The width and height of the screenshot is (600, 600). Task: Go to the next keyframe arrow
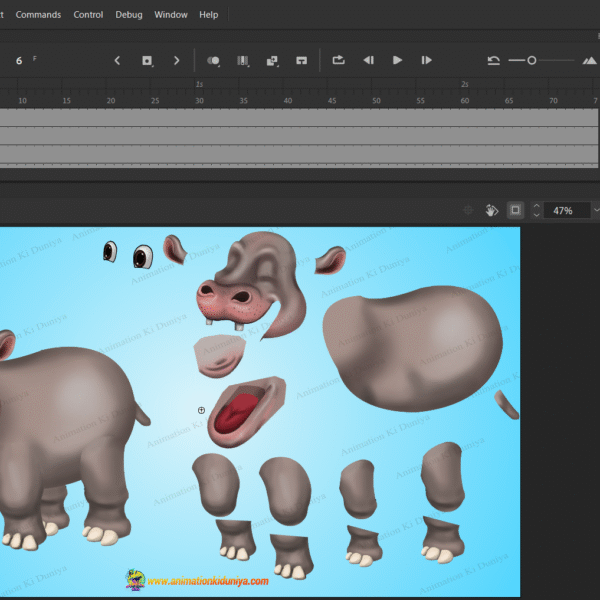tap(176, 60)
